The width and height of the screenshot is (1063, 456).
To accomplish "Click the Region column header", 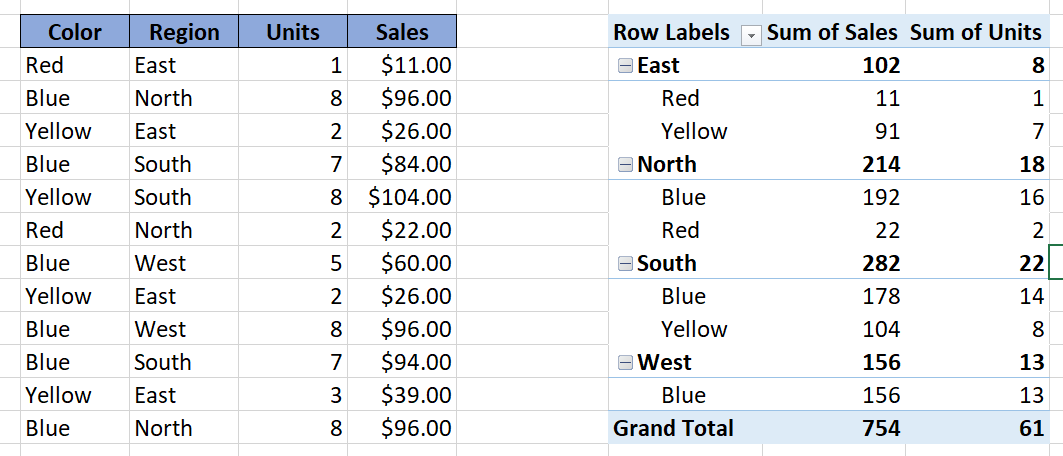I will tap(184, 33).
